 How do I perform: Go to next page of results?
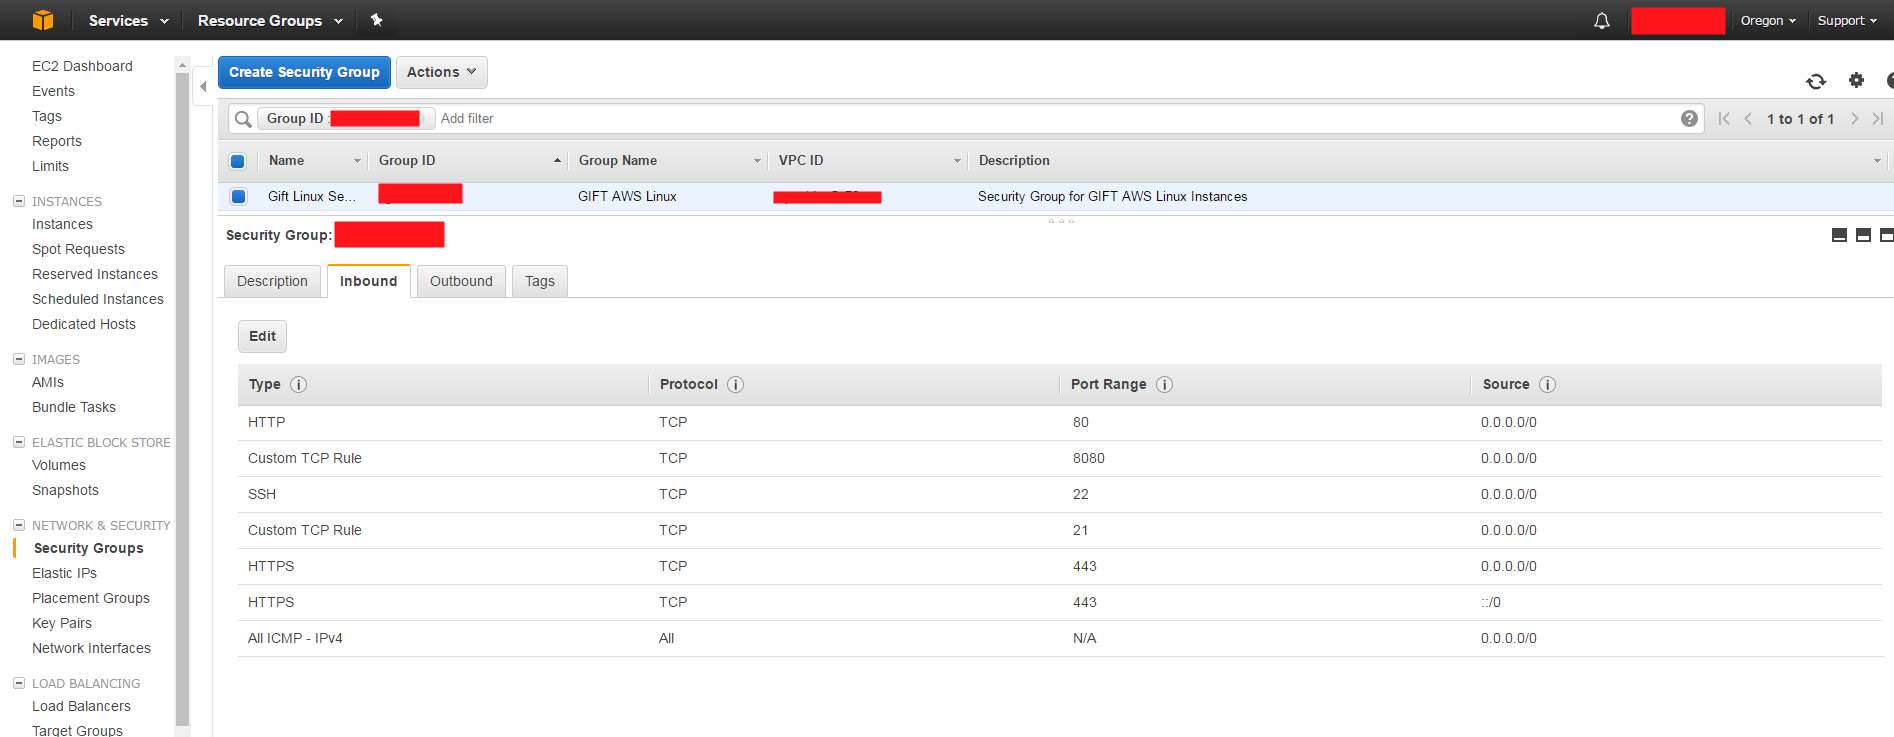(1854, 119)
